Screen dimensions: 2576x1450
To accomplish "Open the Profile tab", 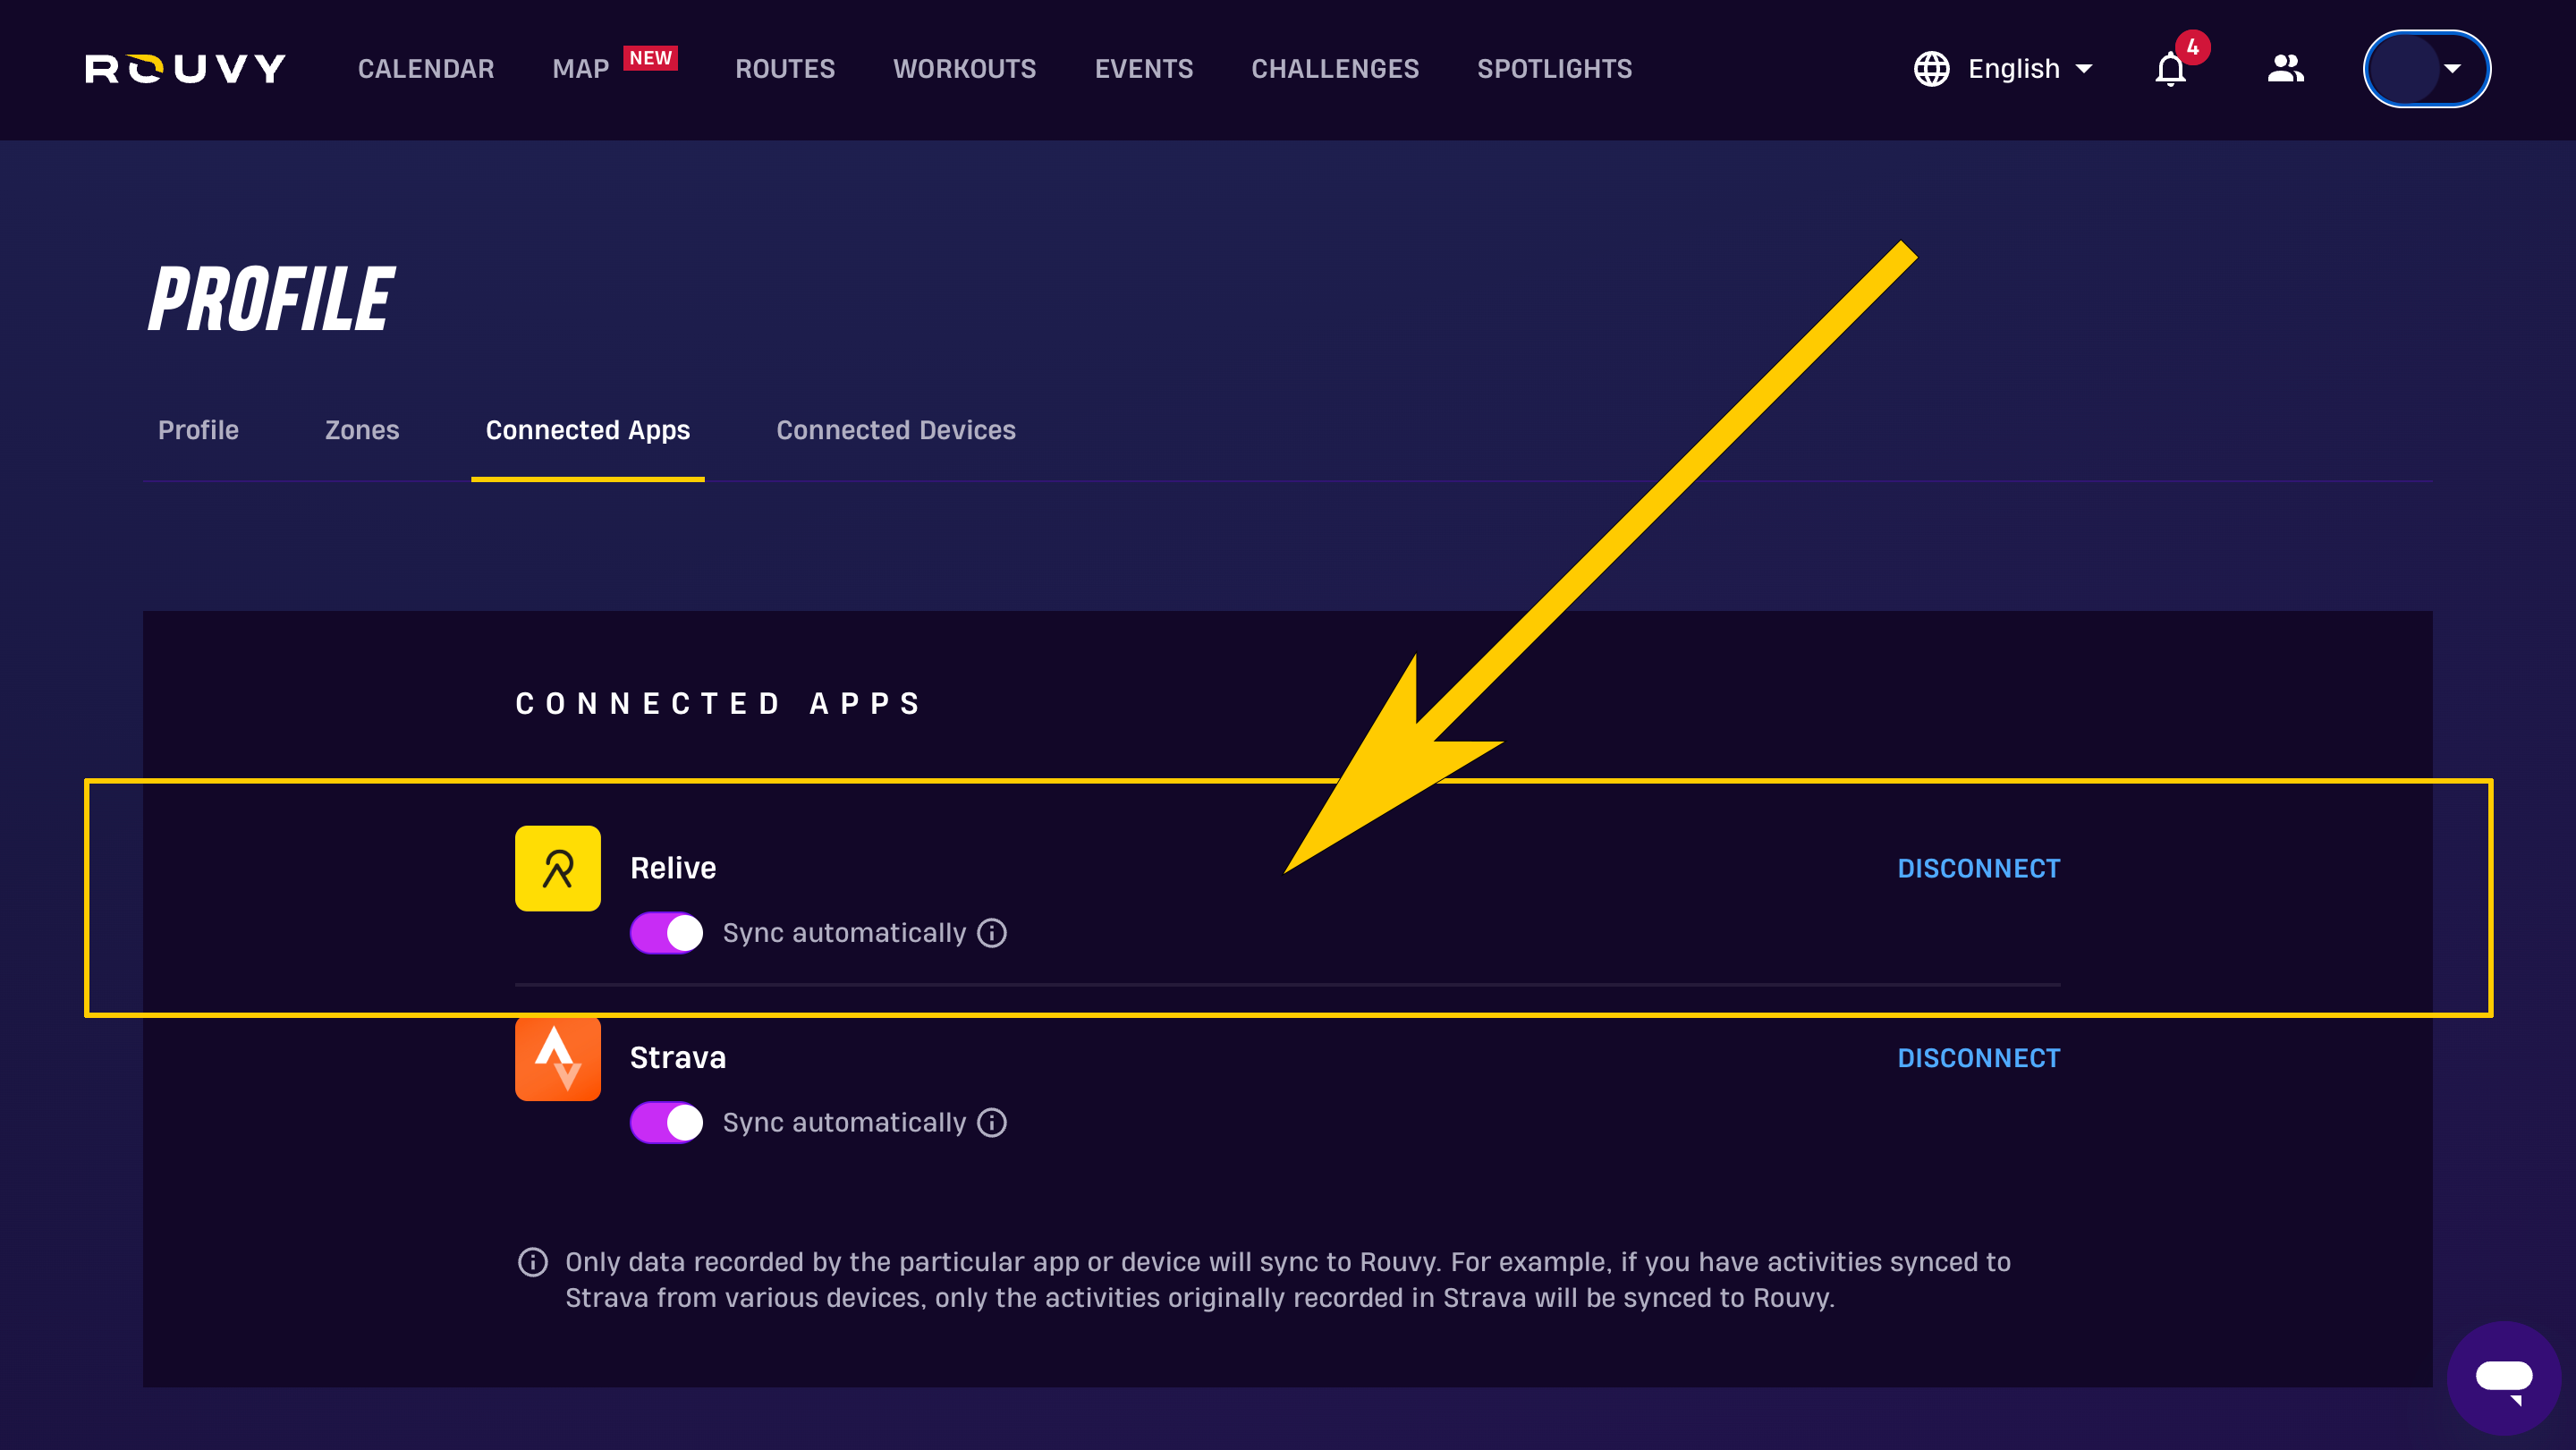I will [x=198, y=430].
